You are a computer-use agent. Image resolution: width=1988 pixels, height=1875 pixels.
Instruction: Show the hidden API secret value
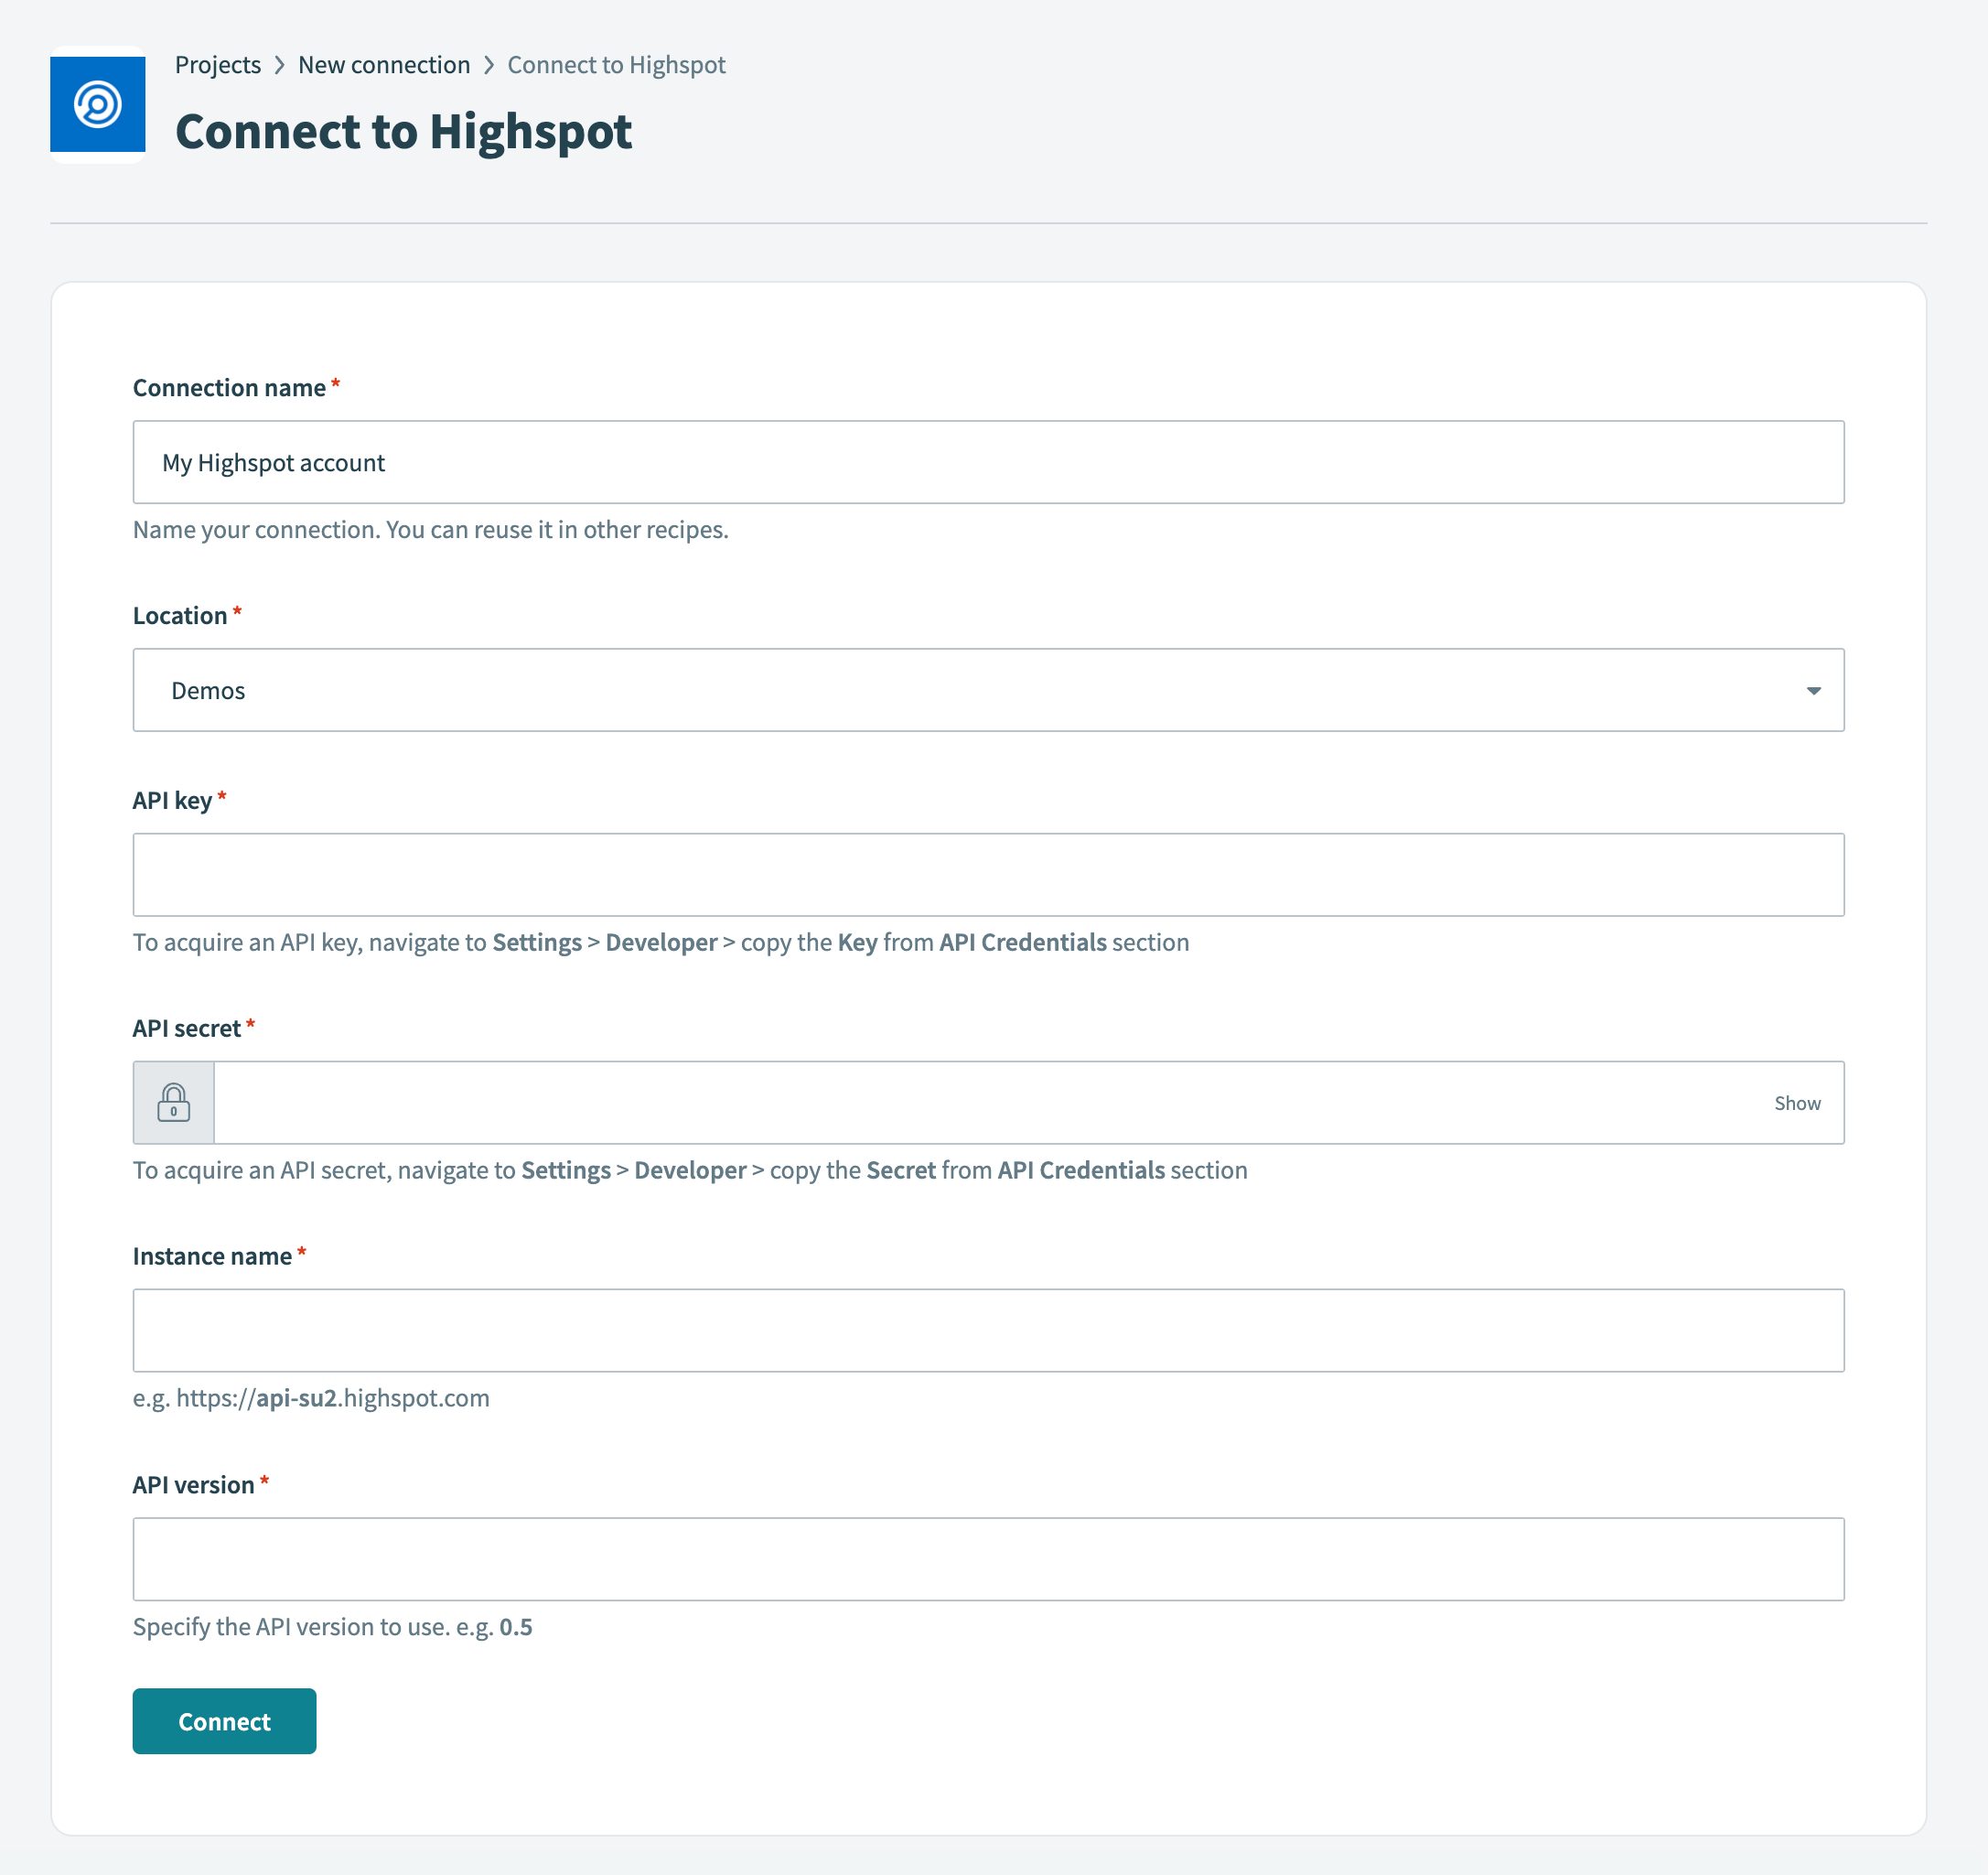click(1797, 1103)
